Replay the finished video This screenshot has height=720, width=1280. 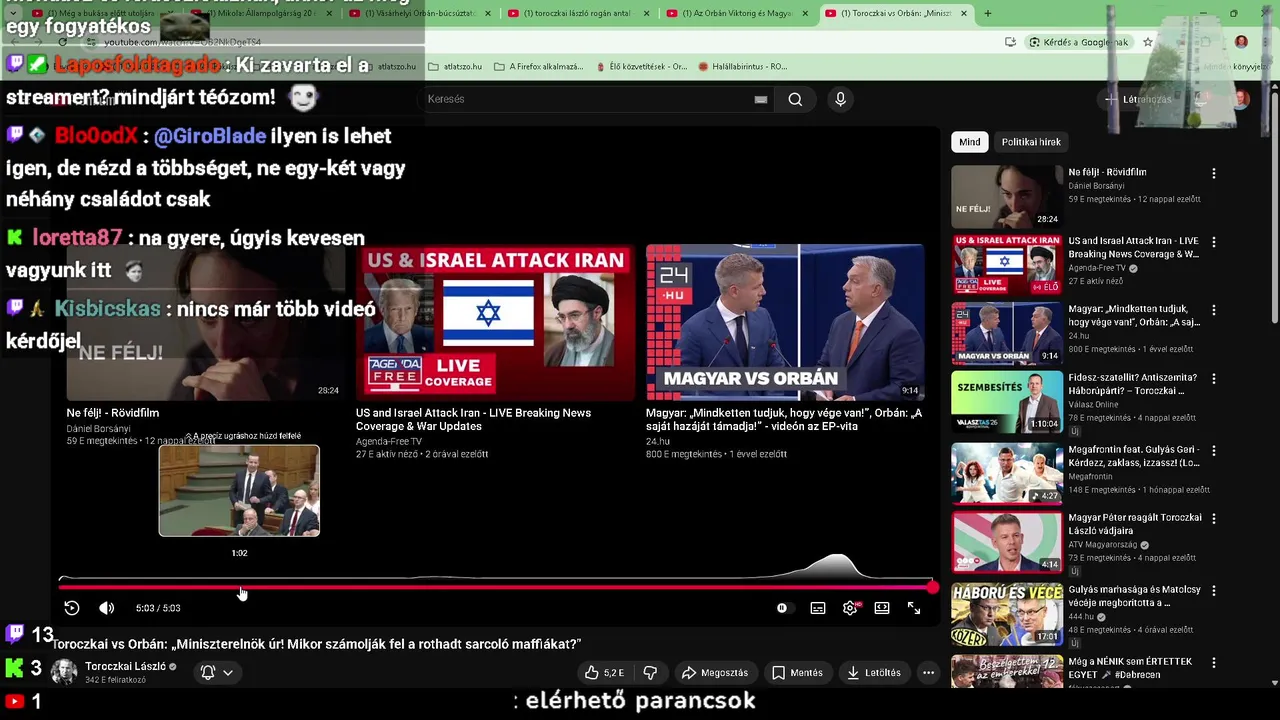(x=72, y=608)
